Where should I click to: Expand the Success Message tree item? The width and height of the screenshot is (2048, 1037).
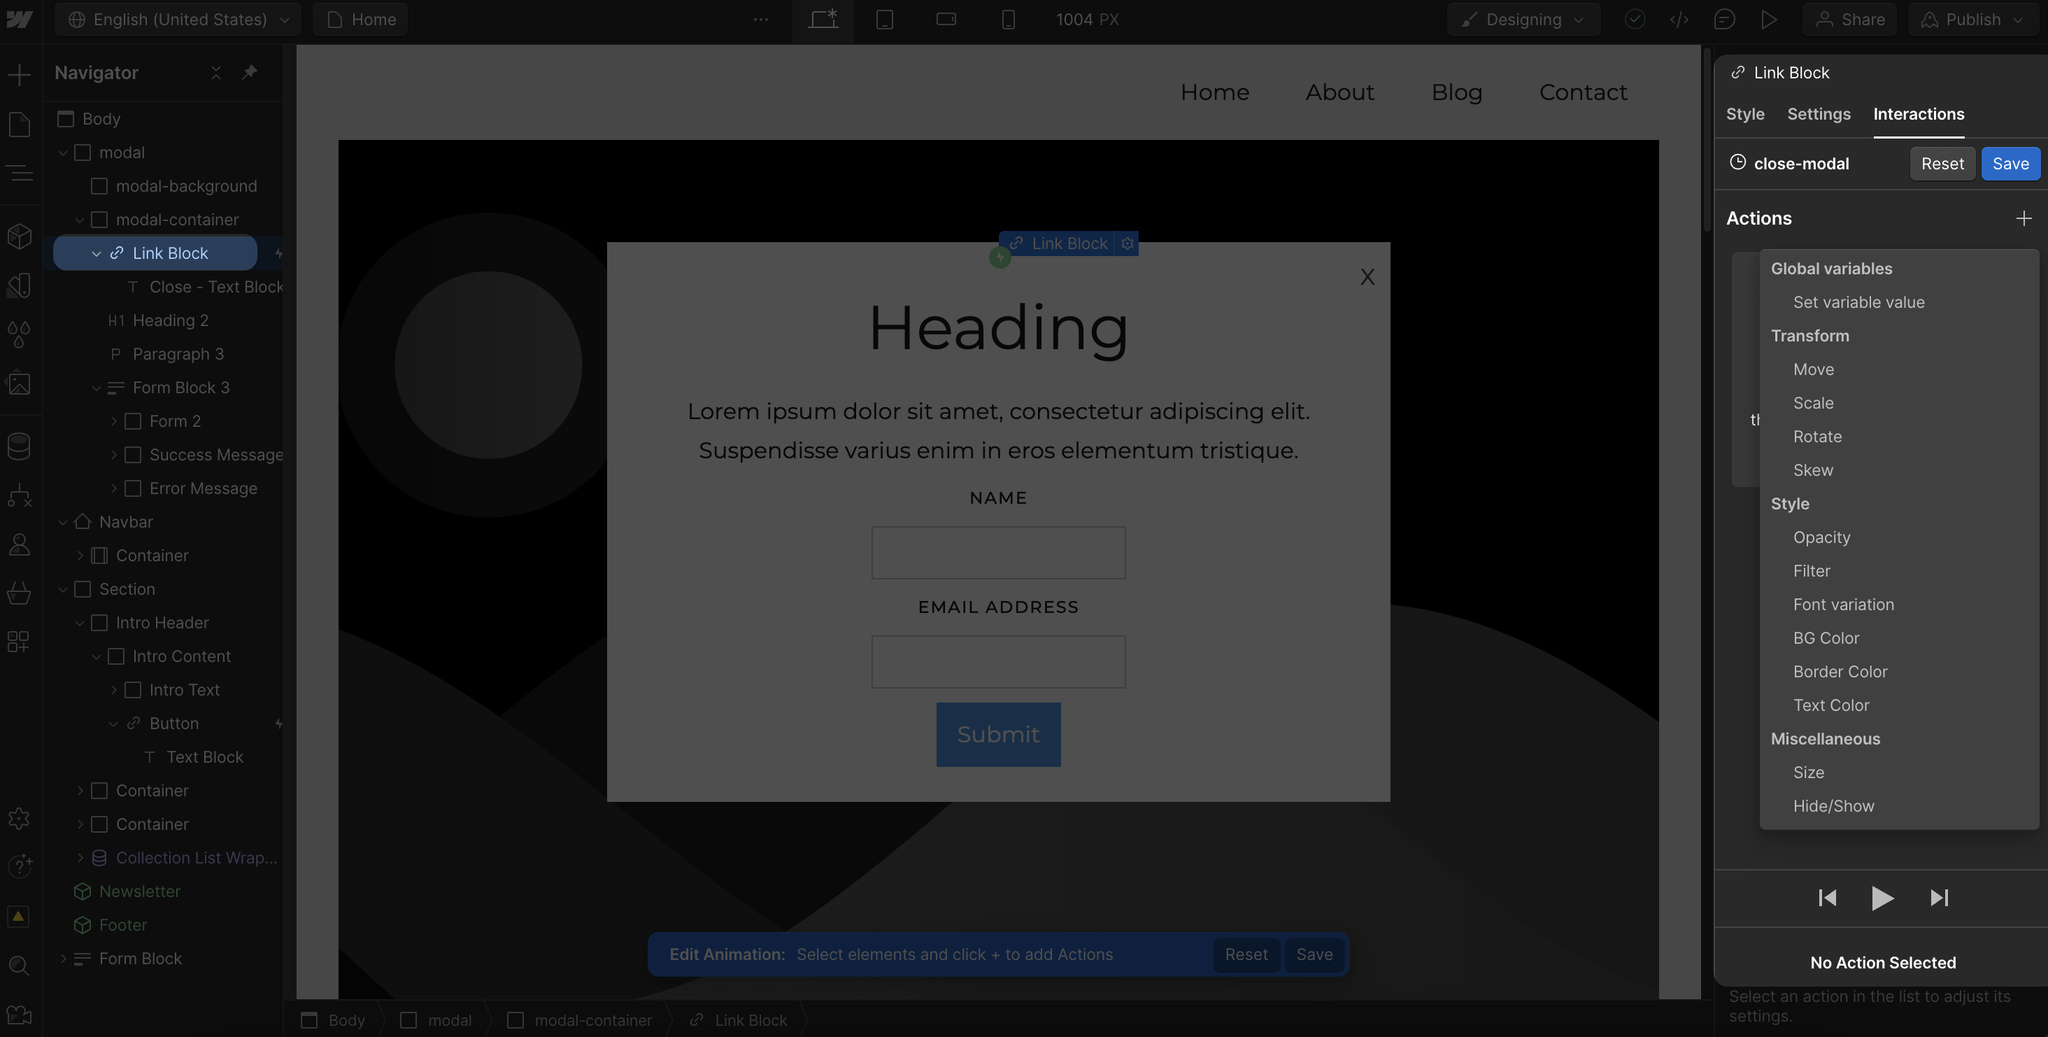tap(114, 455)
